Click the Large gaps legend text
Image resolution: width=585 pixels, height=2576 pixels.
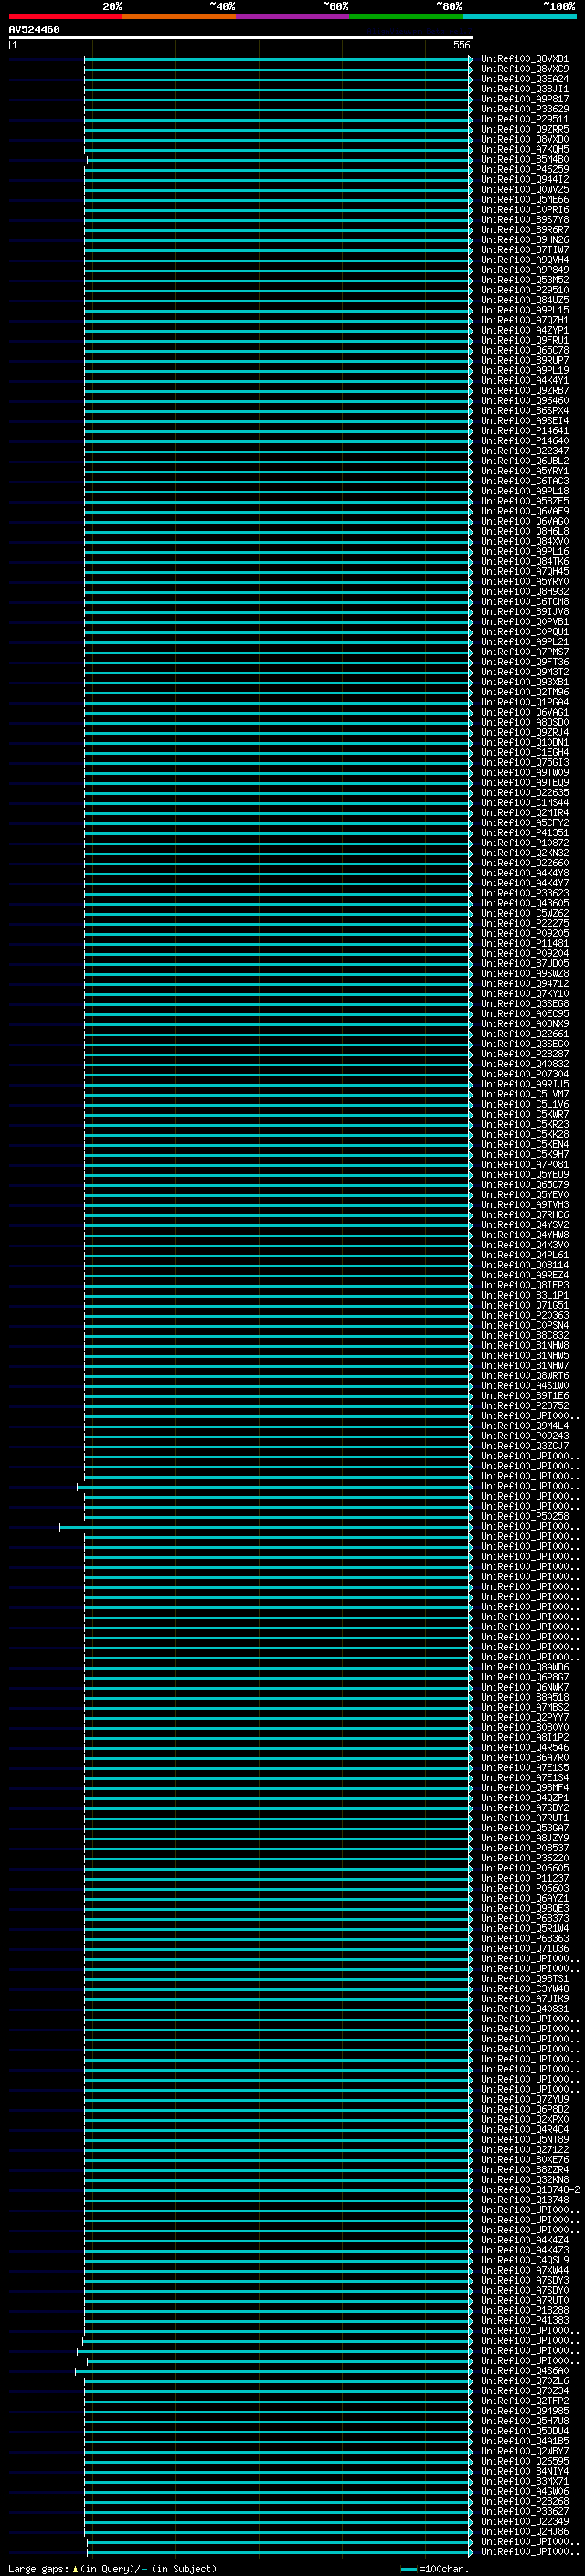coord(112,2569)
